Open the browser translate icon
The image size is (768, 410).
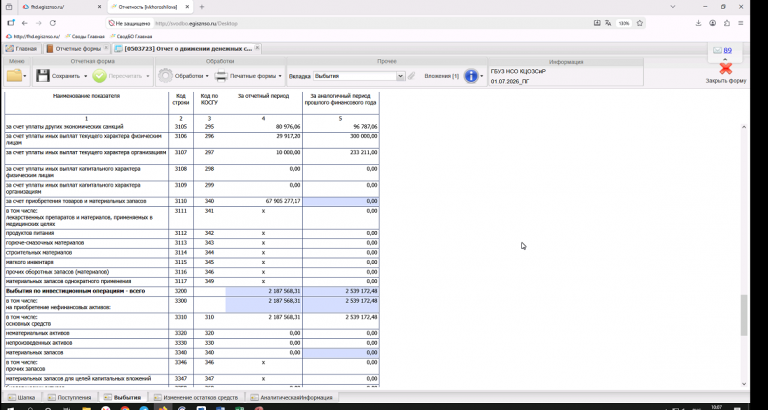(608, 23)
